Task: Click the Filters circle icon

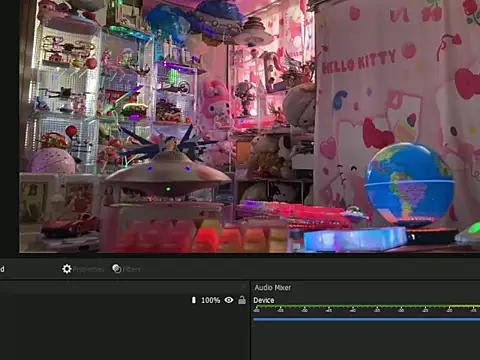Action: 117,268
